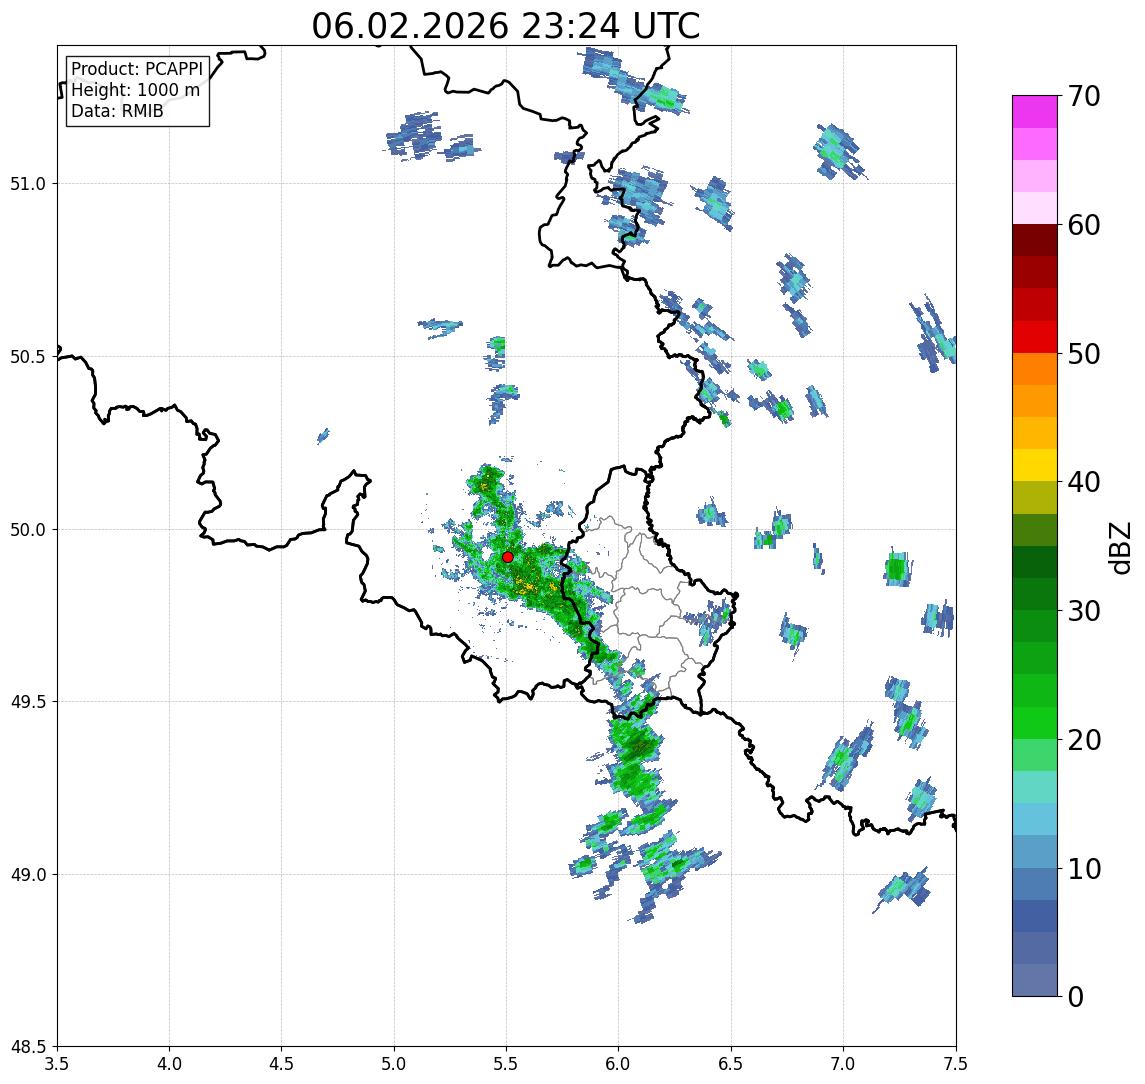This screenshot has width=1145, height=1084.
Task: Select the 'Data: RMIB' legend line
Action: tap(117, 111)
